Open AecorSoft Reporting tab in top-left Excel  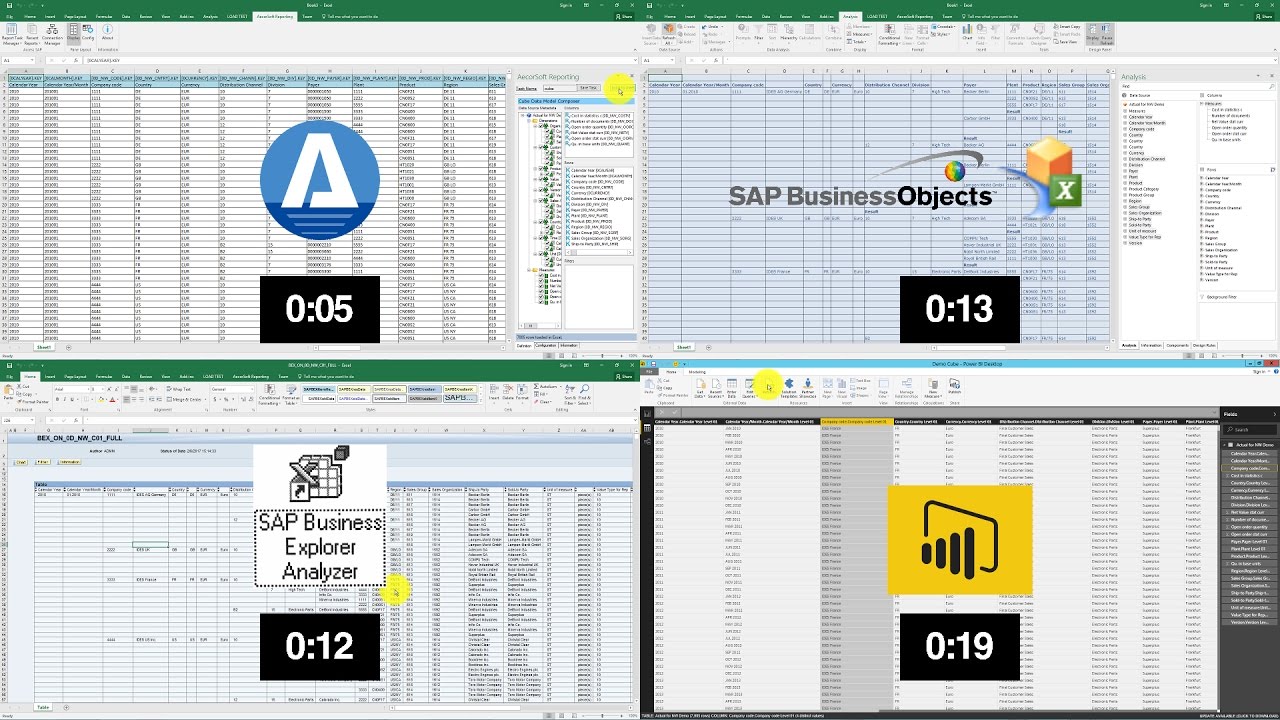coord(275,16)
